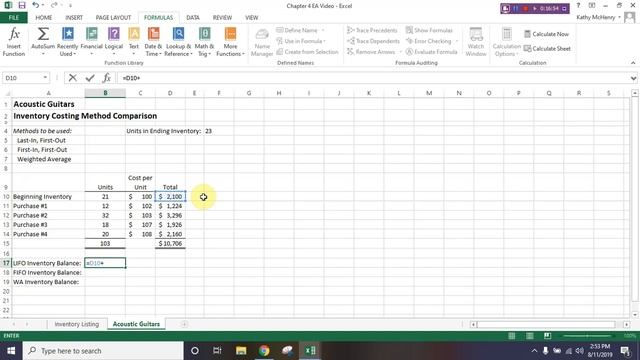This screenshot has height=360, width=640.
Task: Open Math & Trig functions
Action: [204, 42]
